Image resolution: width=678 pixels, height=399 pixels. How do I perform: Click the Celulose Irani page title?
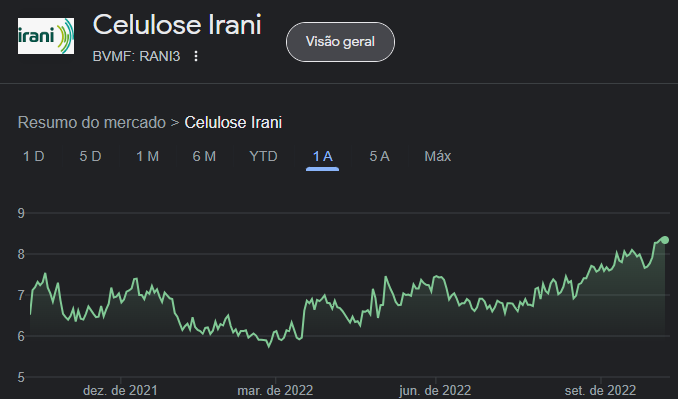177,25
